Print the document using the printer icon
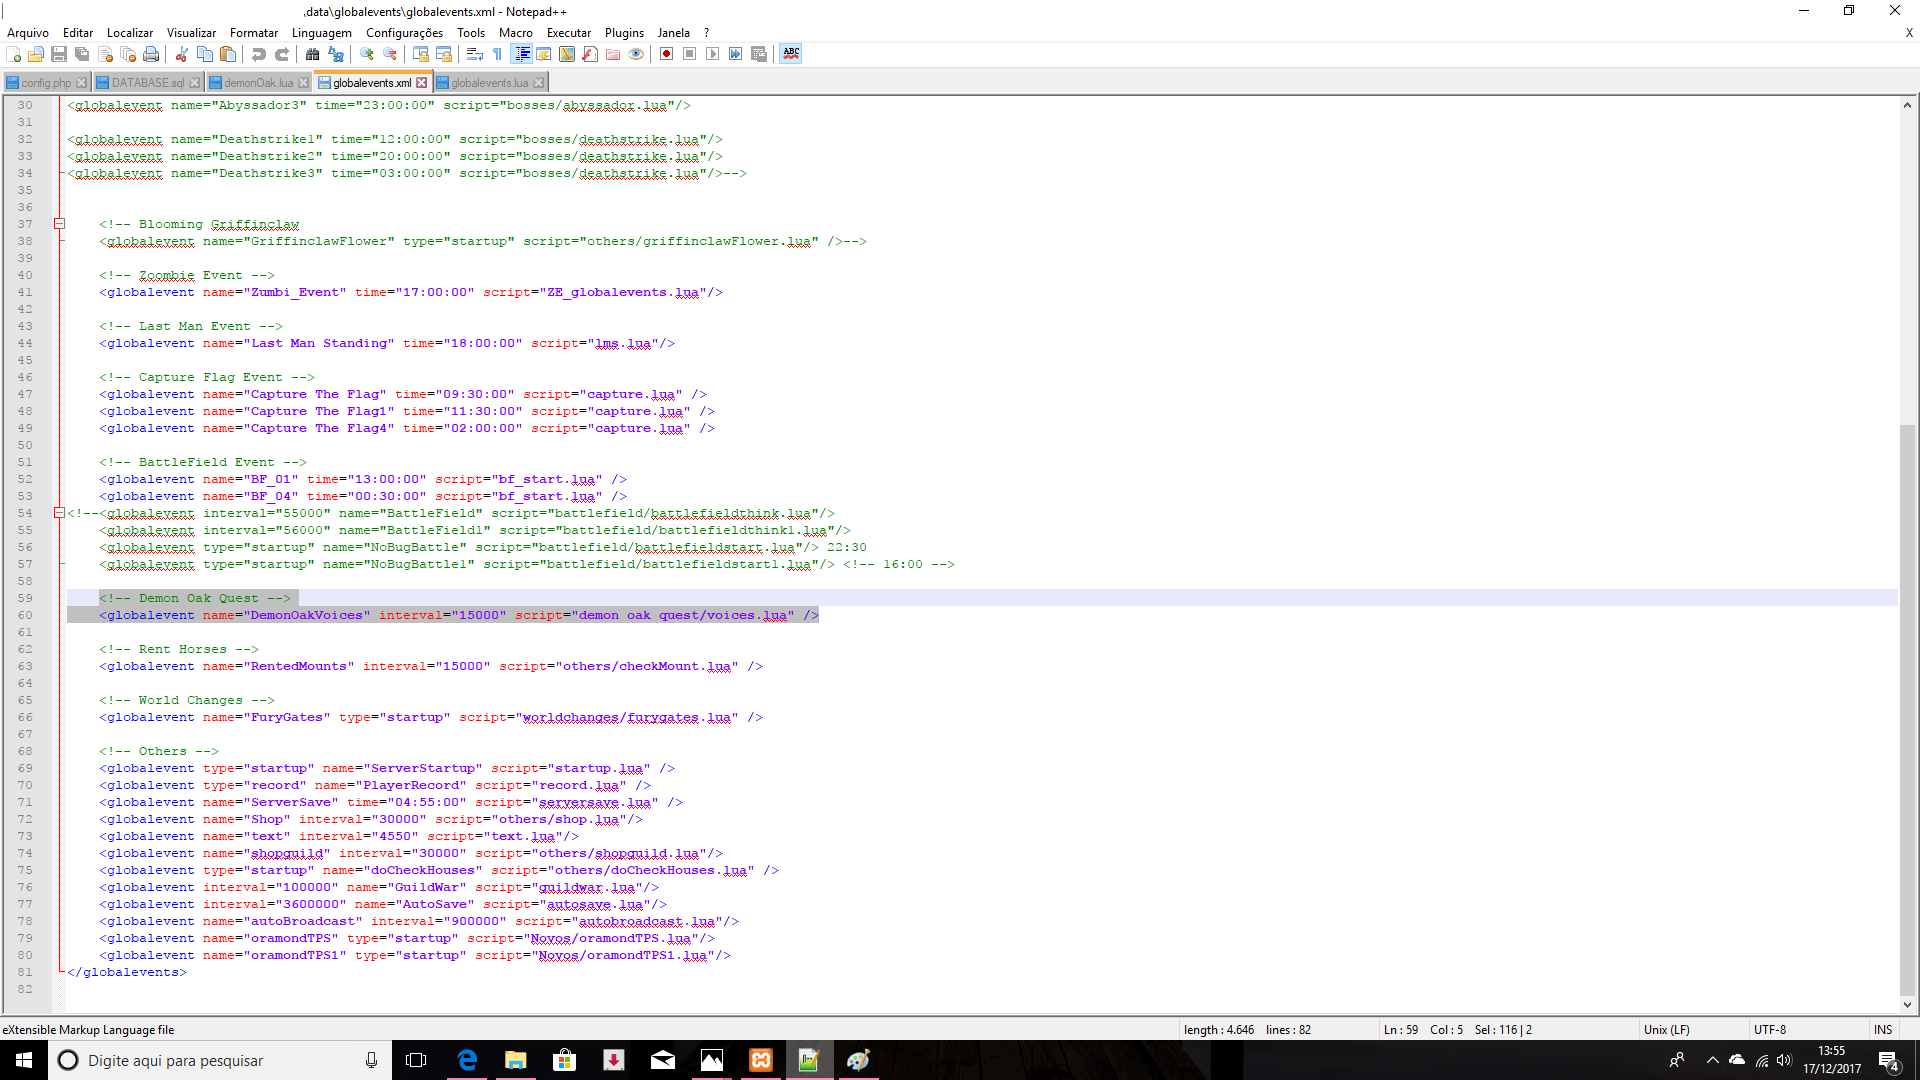This screenshot has width=1920, height=1080. point(151,54)
